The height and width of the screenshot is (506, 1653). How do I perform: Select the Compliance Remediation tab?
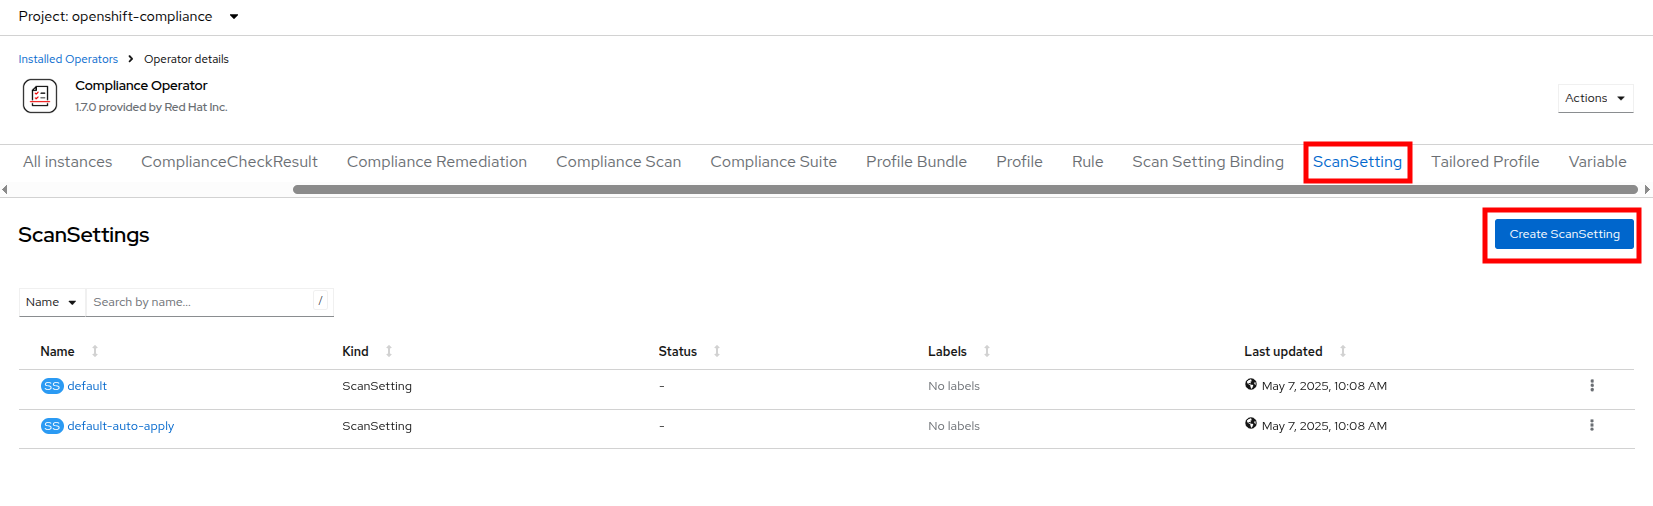tap(436, 162)
